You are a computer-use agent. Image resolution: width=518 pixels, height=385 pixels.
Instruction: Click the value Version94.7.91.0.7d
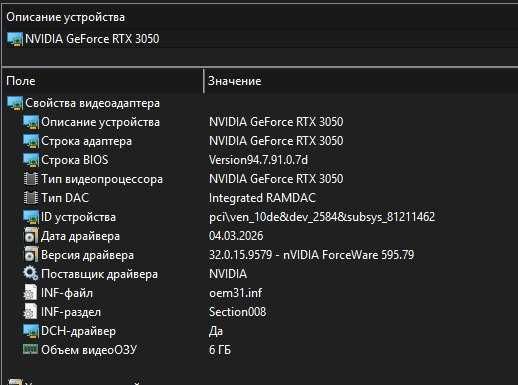click(x=258, y=160)
